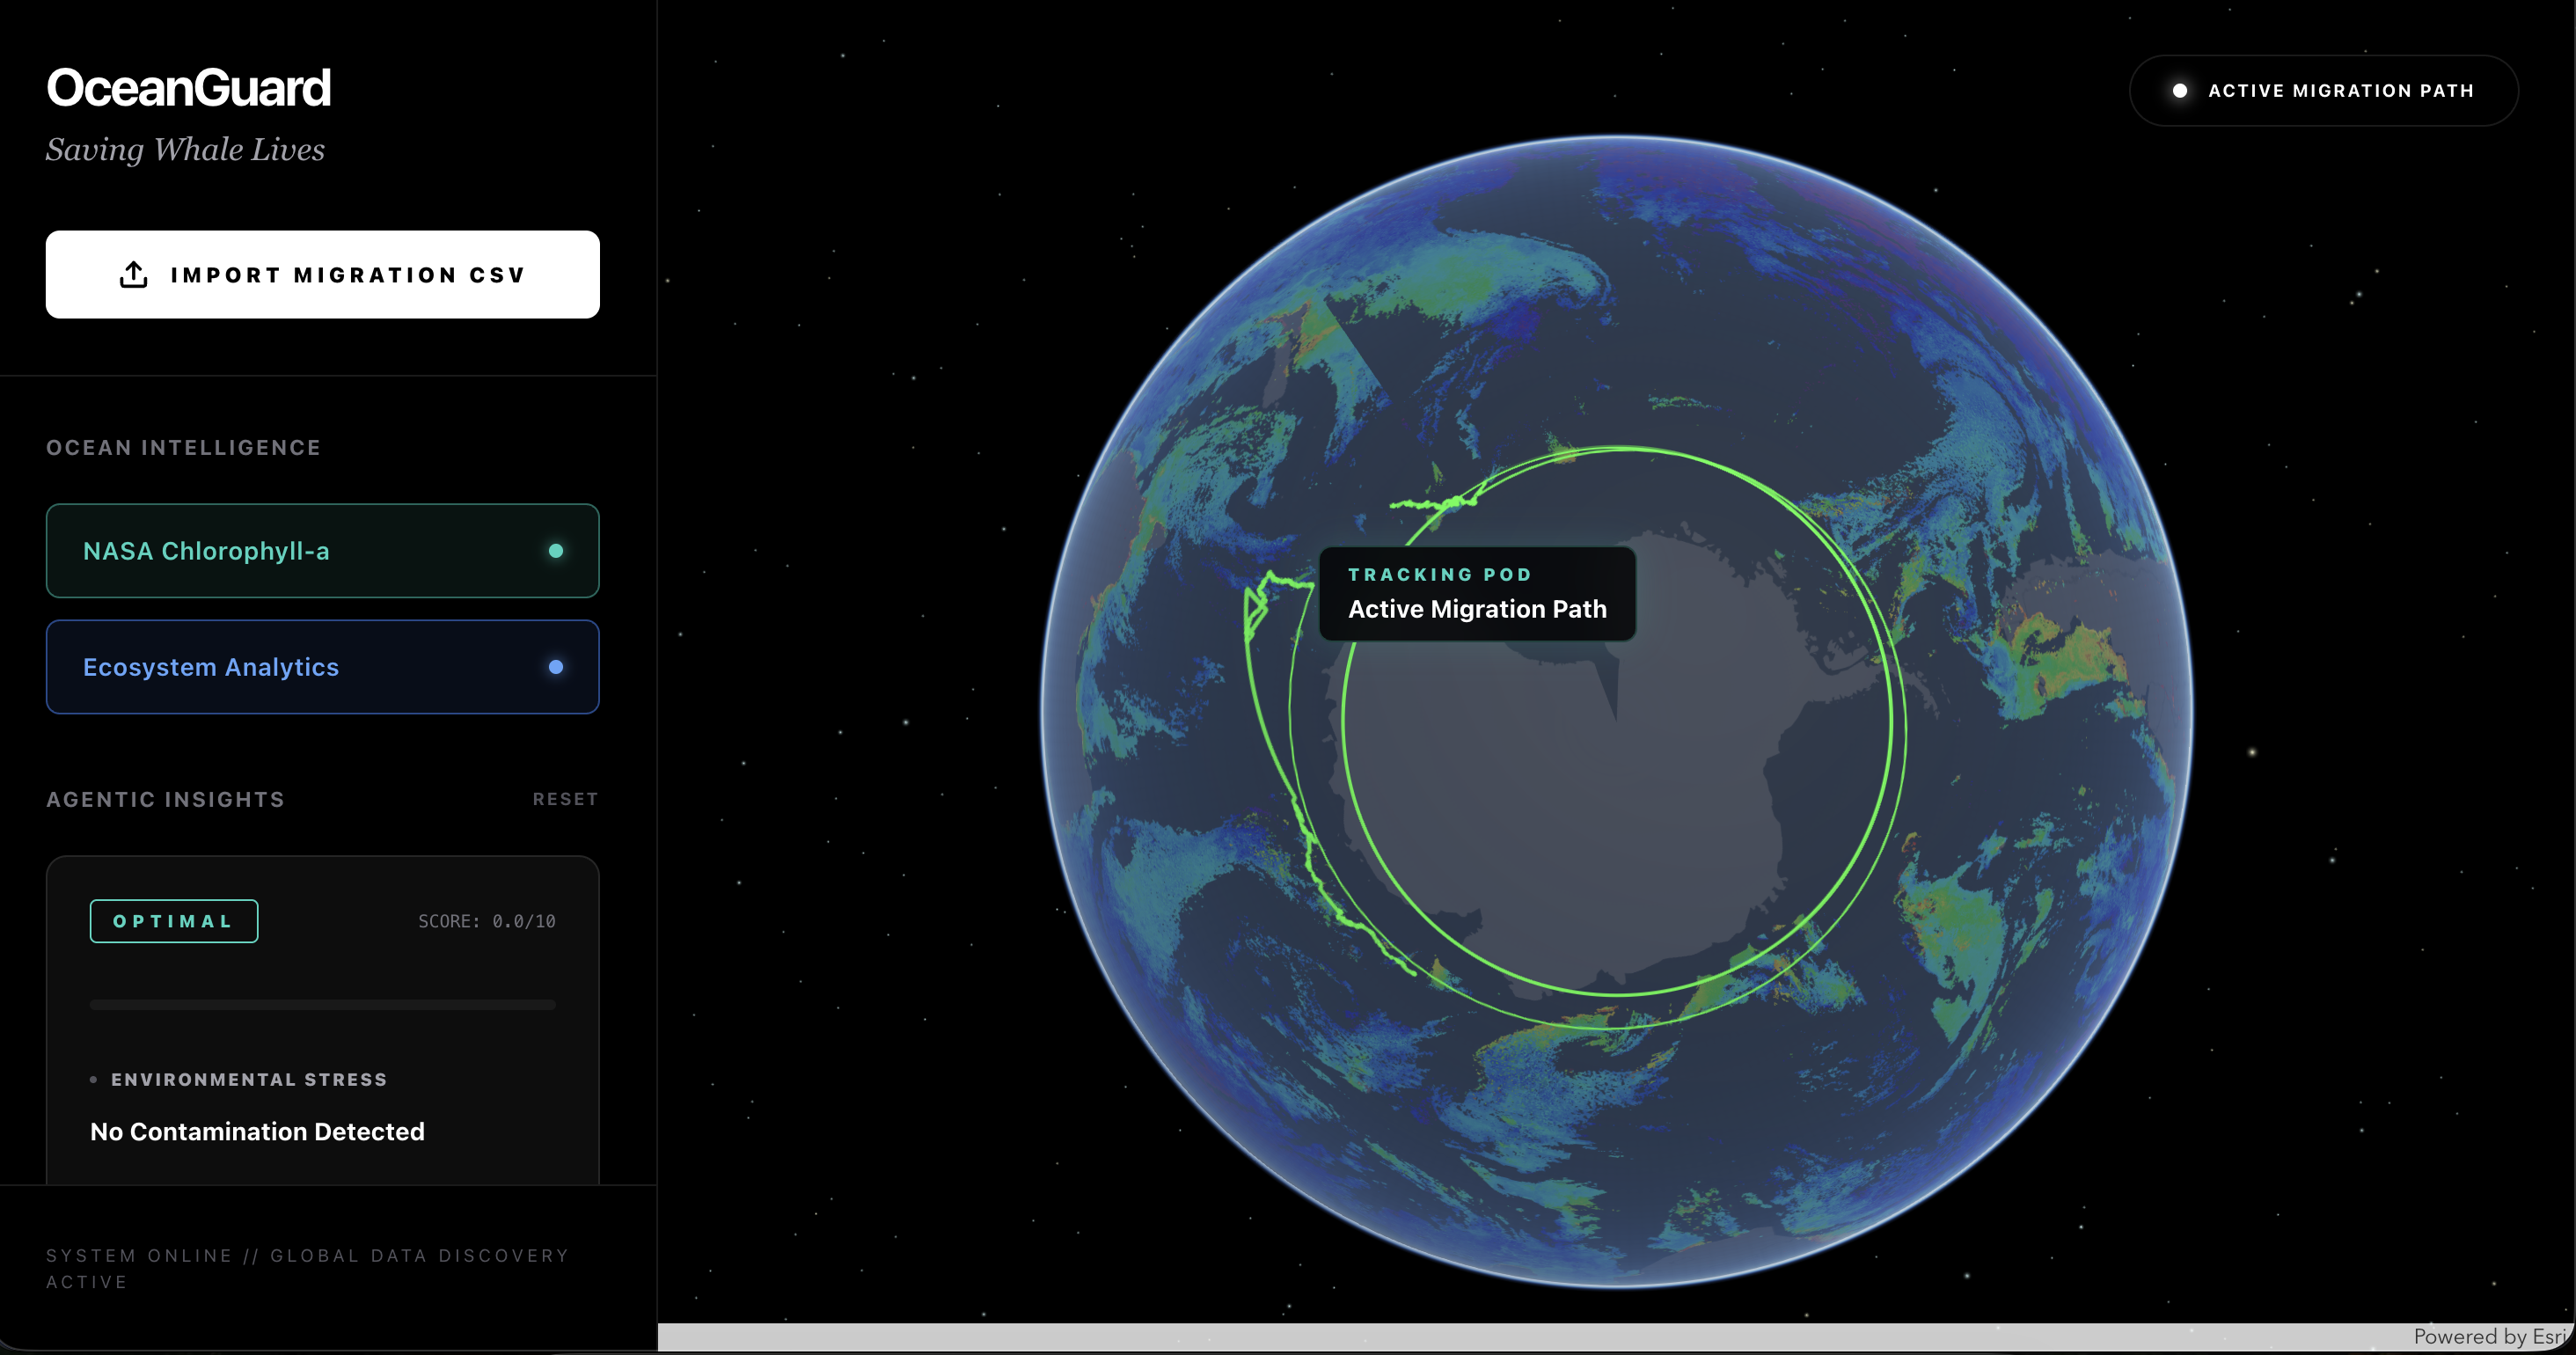Click the OceanGuard logo title
Image resolution: width=2576 pixels, height=1355 pixels.
pos(188,88)
